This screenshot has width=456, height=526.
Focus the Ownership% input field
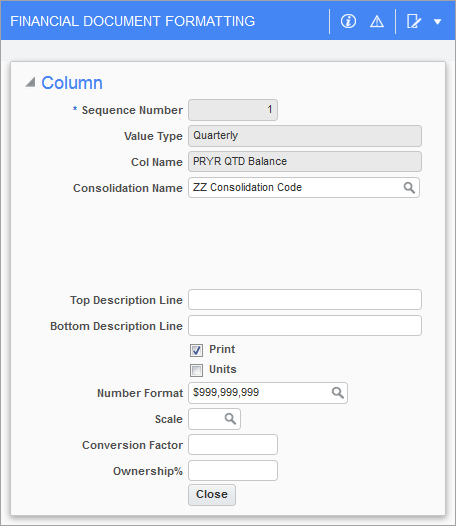point(233,471)
